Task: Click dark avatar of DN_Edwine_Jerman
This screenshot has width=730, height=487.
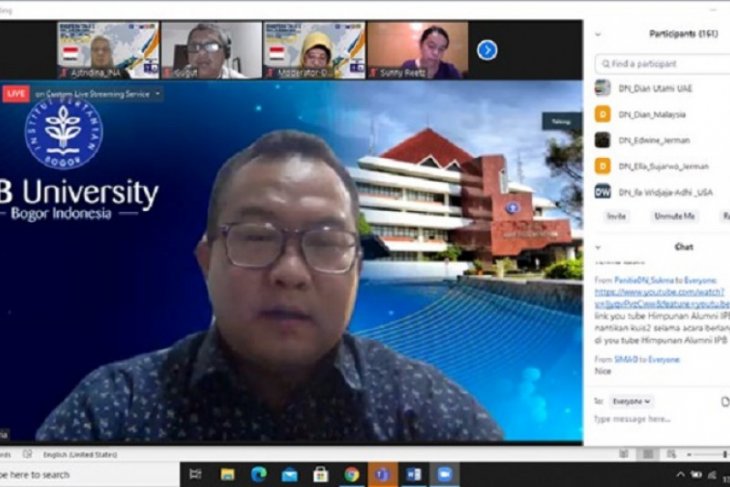Action: (x=602, y=140)
